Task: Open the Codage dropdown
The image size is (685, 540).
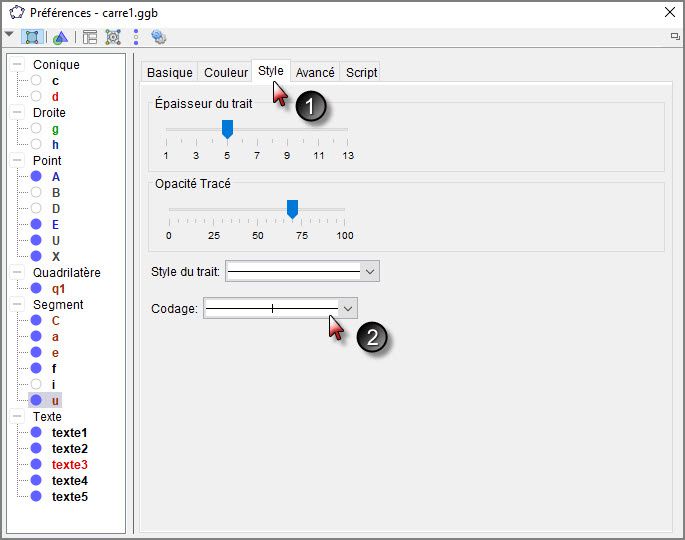Action: [x=280, y=308]
